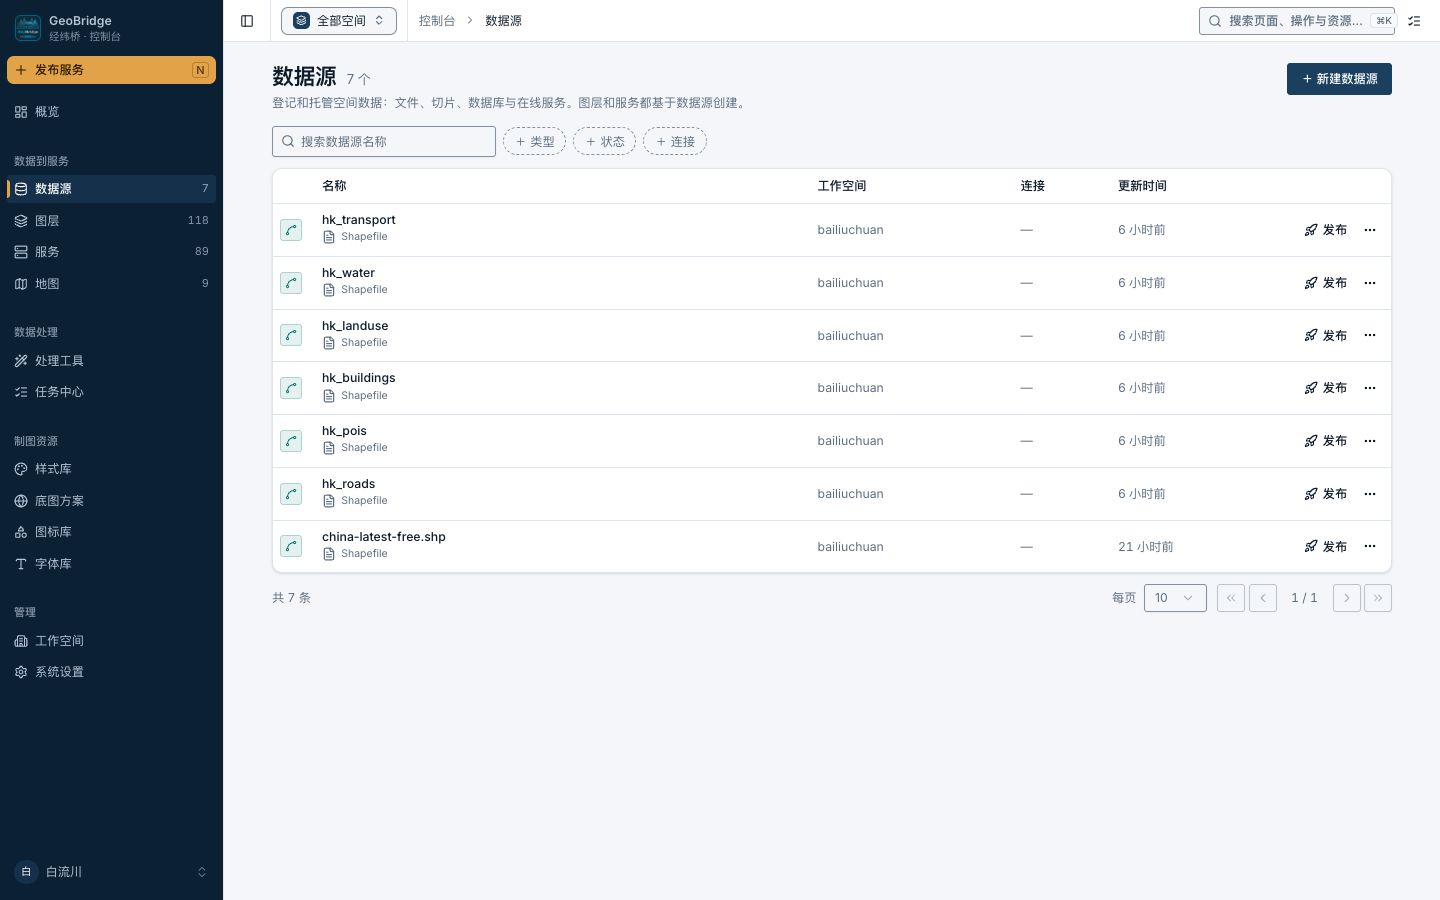Open 服务 in the sidebar
Screen dimensions: 1440x900
111,252
